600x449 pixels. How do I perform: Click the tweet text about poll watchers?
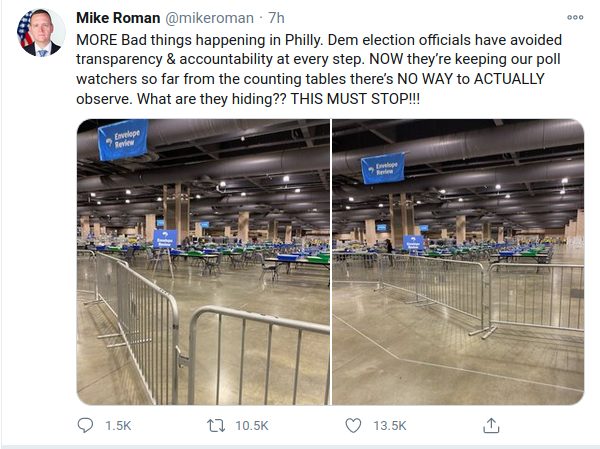319,69
